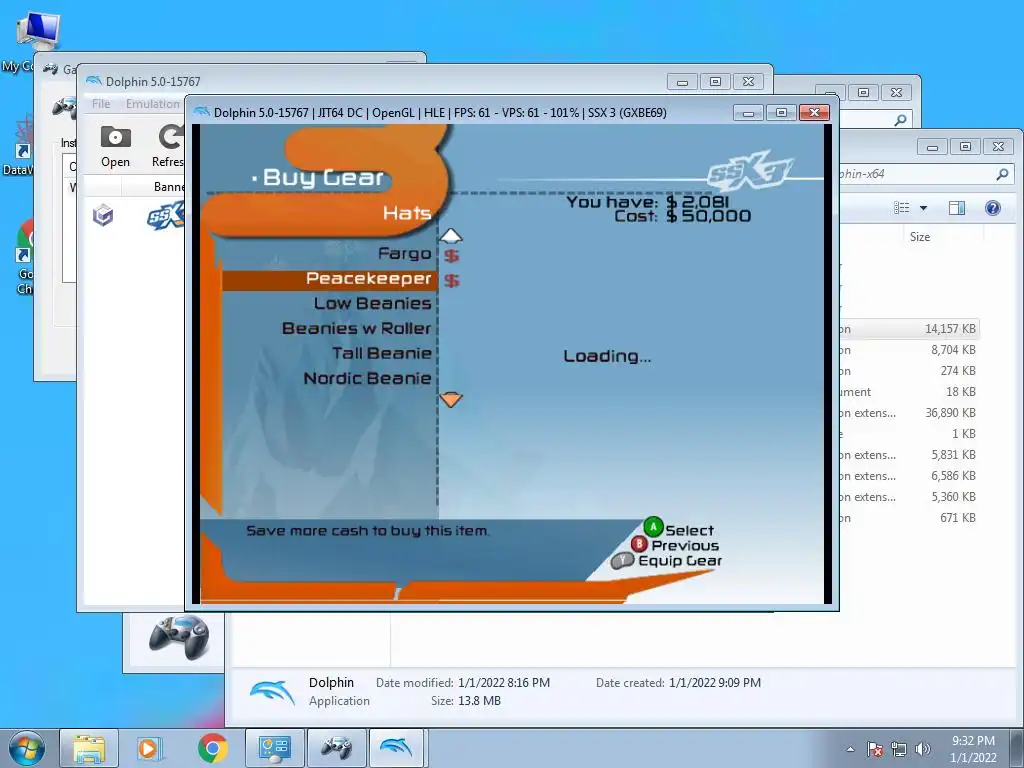Minimize the SSX 3 game window
Viewport: 1024px width, 768px height.
748,113
